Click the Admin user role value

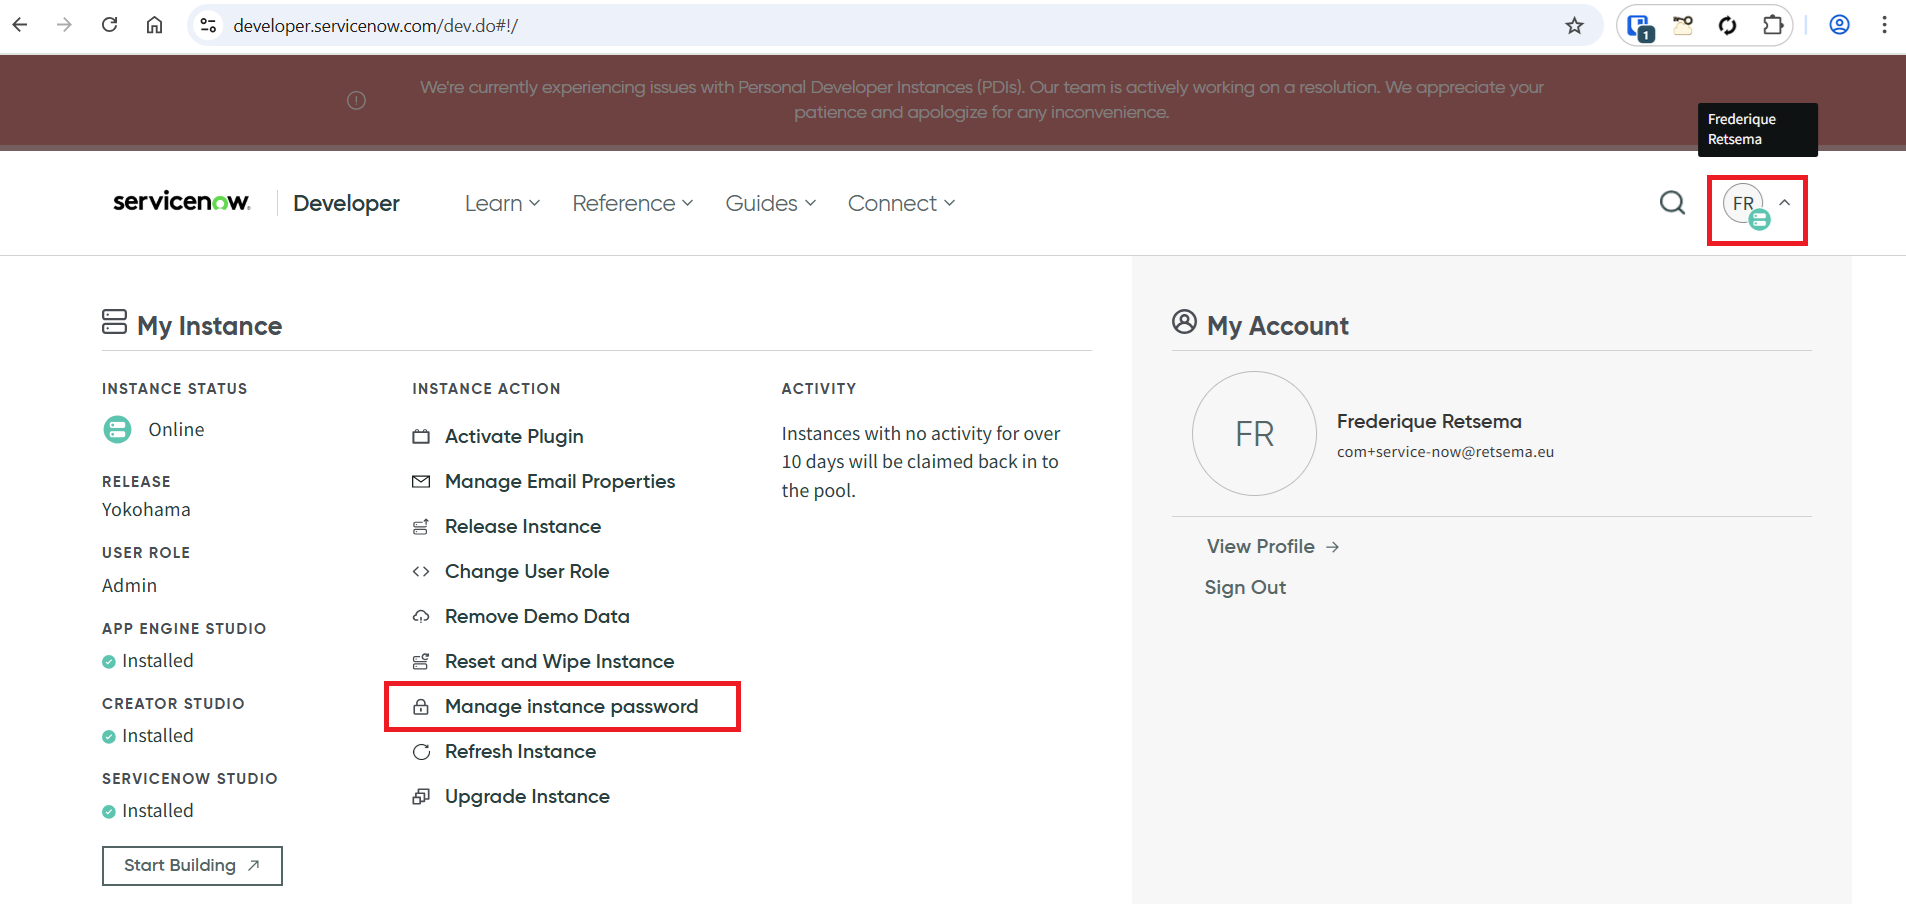[129, 586]
